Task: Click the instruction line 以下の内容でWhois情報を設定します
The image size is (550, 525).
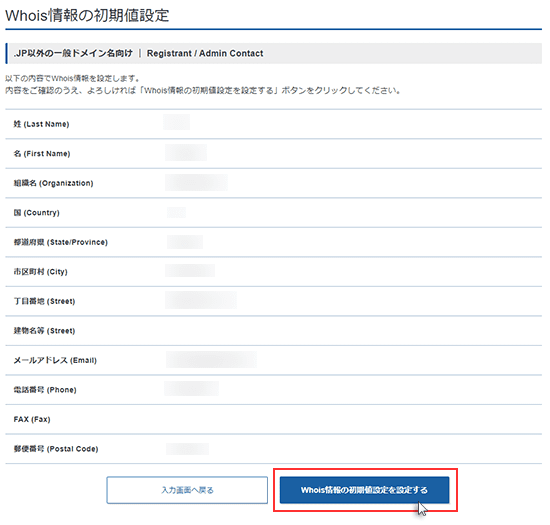Action: pos(73,78)
